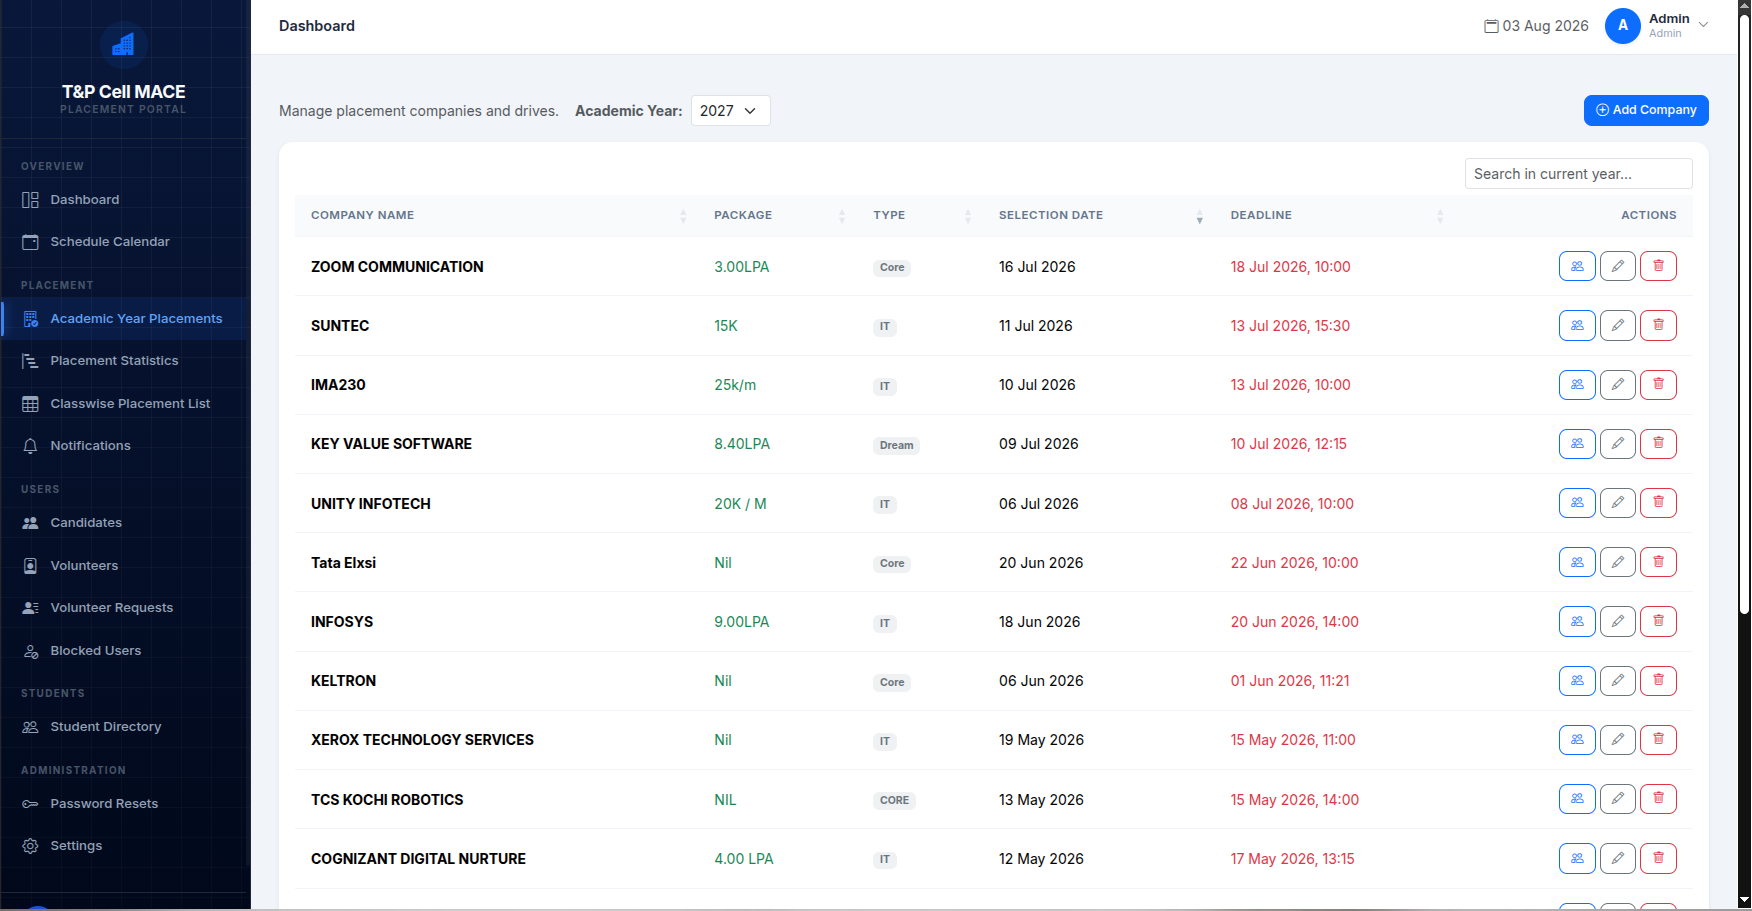Sort table by Selection Date column
The height and width of the screenshot is (911, 1752).
1099,215
